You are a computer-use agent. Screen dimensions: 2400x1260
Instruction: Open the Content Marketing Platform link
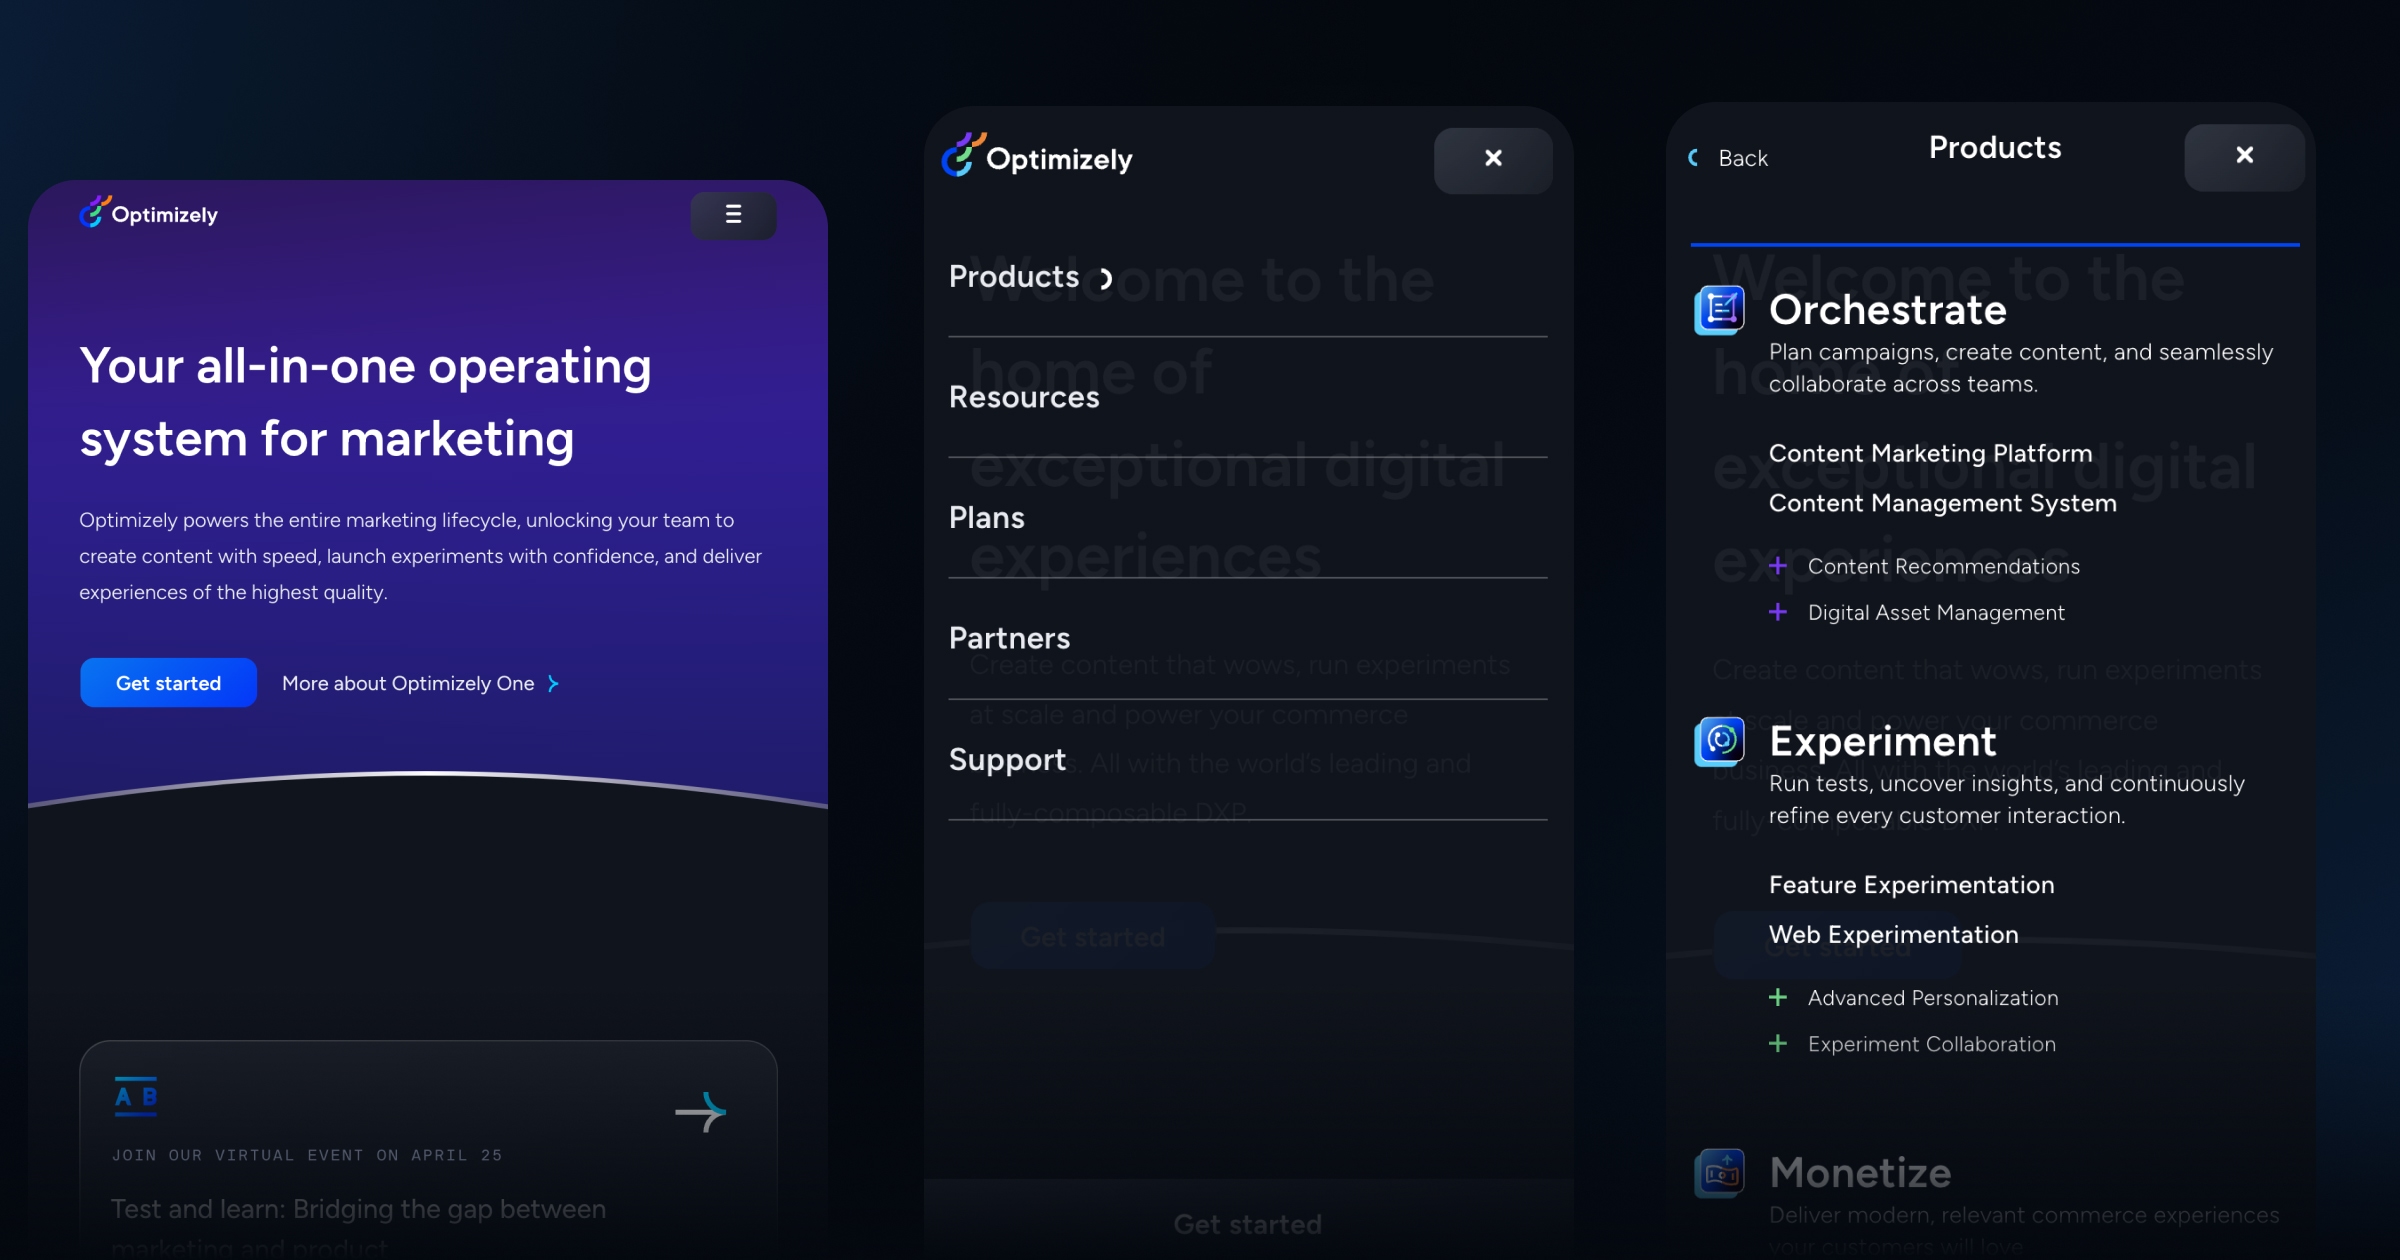coord(1930,453)
